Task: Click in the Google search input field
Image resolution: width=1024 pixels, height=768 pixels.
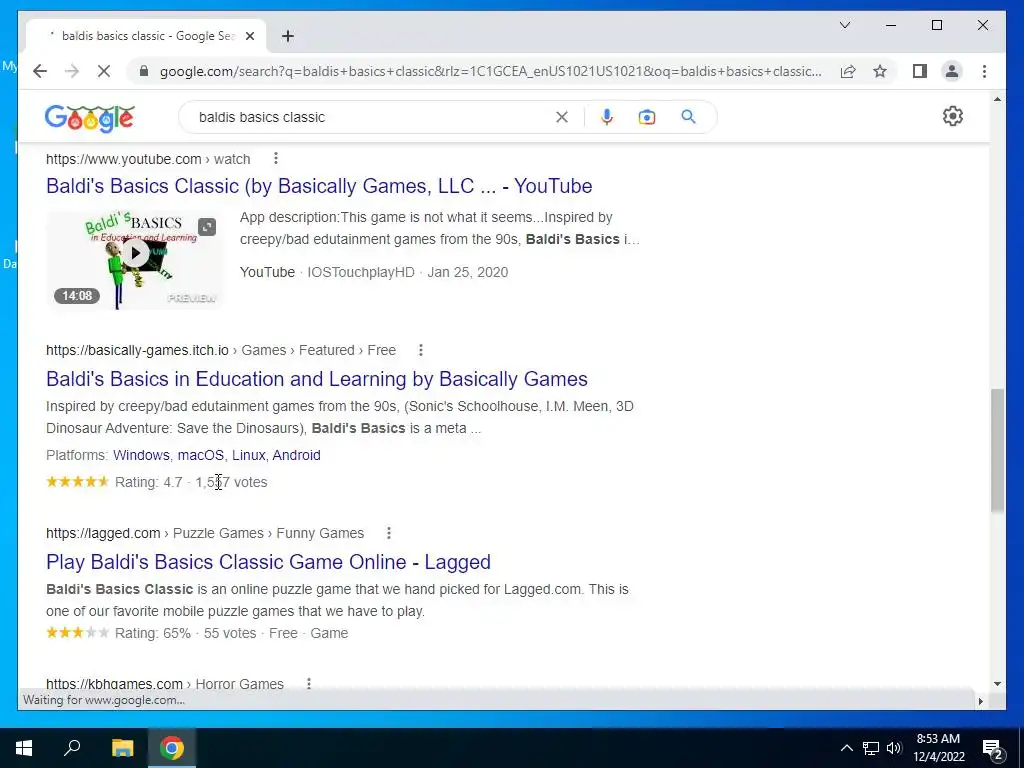Action: (x=372, y=117)
